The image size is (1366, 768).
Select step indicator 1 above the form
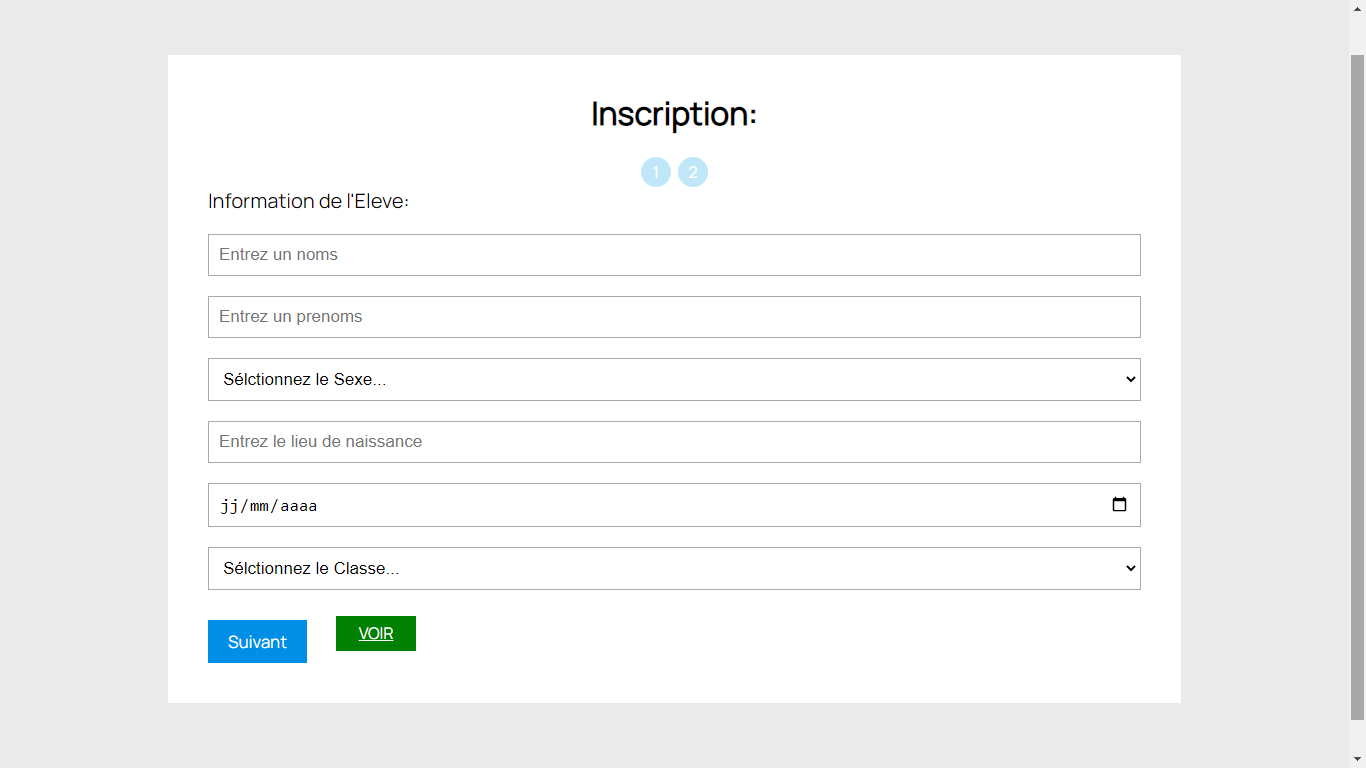click(x=656, y=171)
